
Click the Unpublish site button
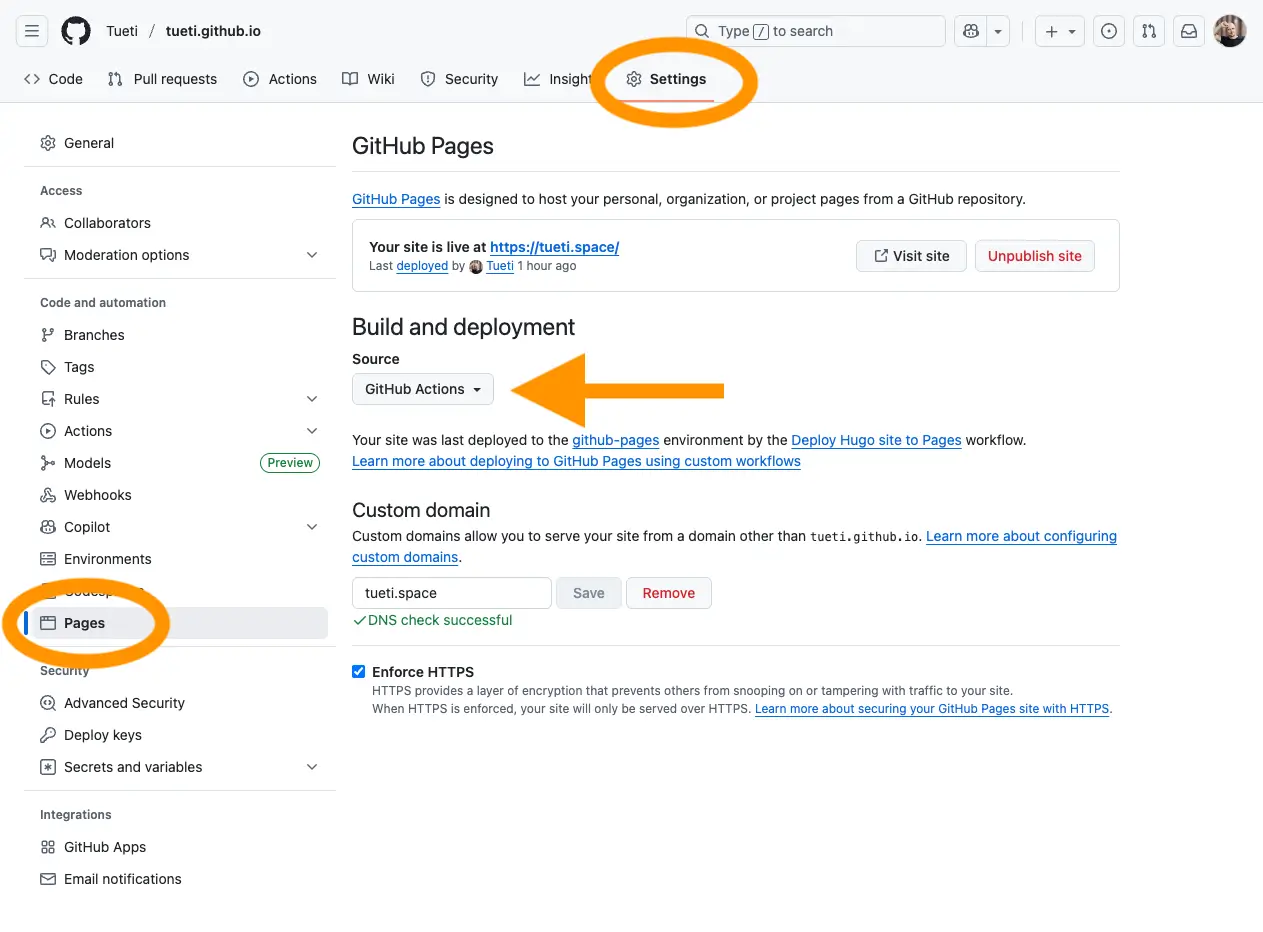[x=1034, y=256]
